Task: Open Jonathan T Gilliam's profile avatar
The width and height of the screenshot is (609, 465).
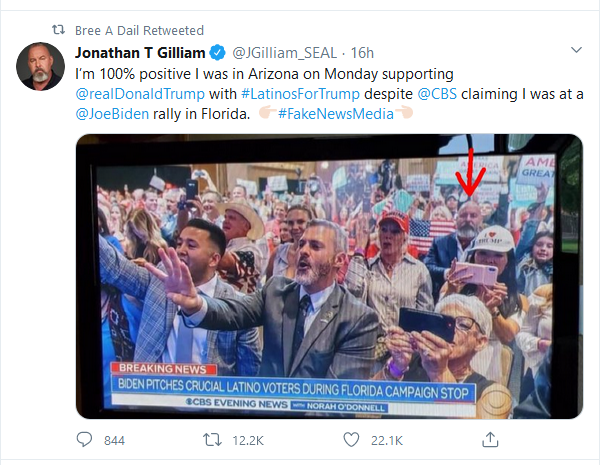Action: (41, 68)
